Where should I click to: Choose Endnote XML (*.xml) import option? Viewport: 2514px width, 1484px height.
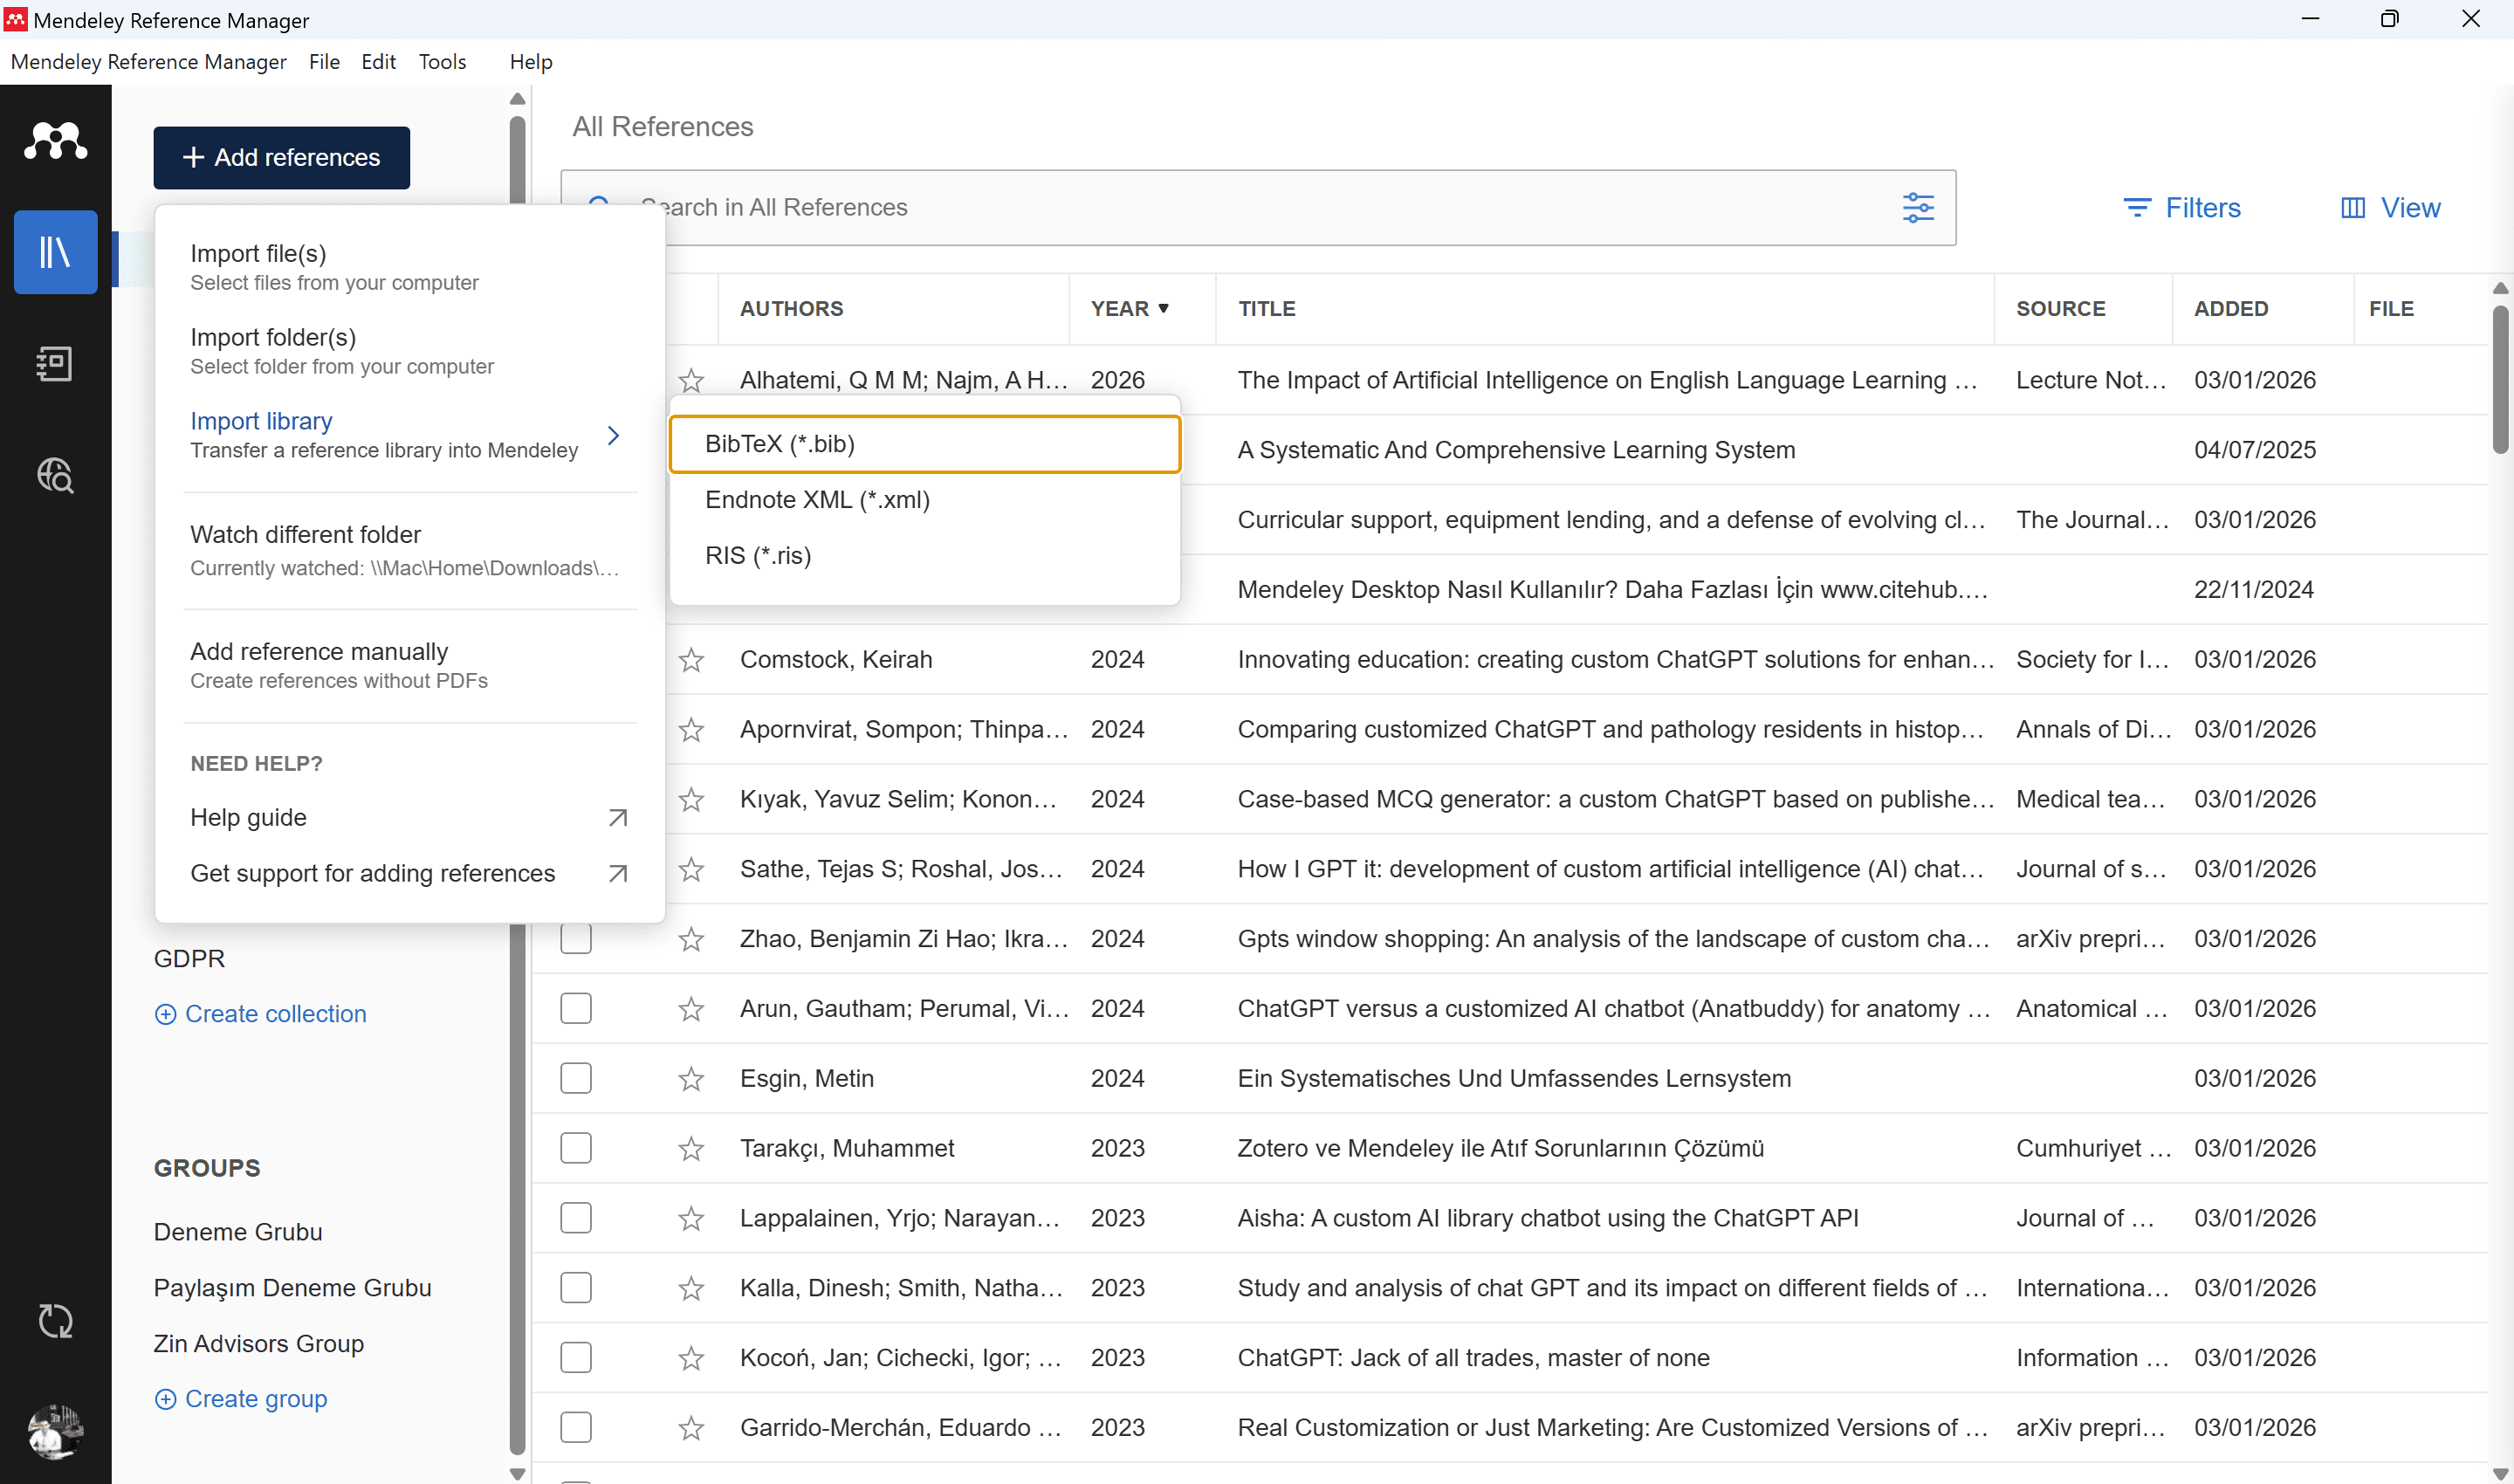925,500
